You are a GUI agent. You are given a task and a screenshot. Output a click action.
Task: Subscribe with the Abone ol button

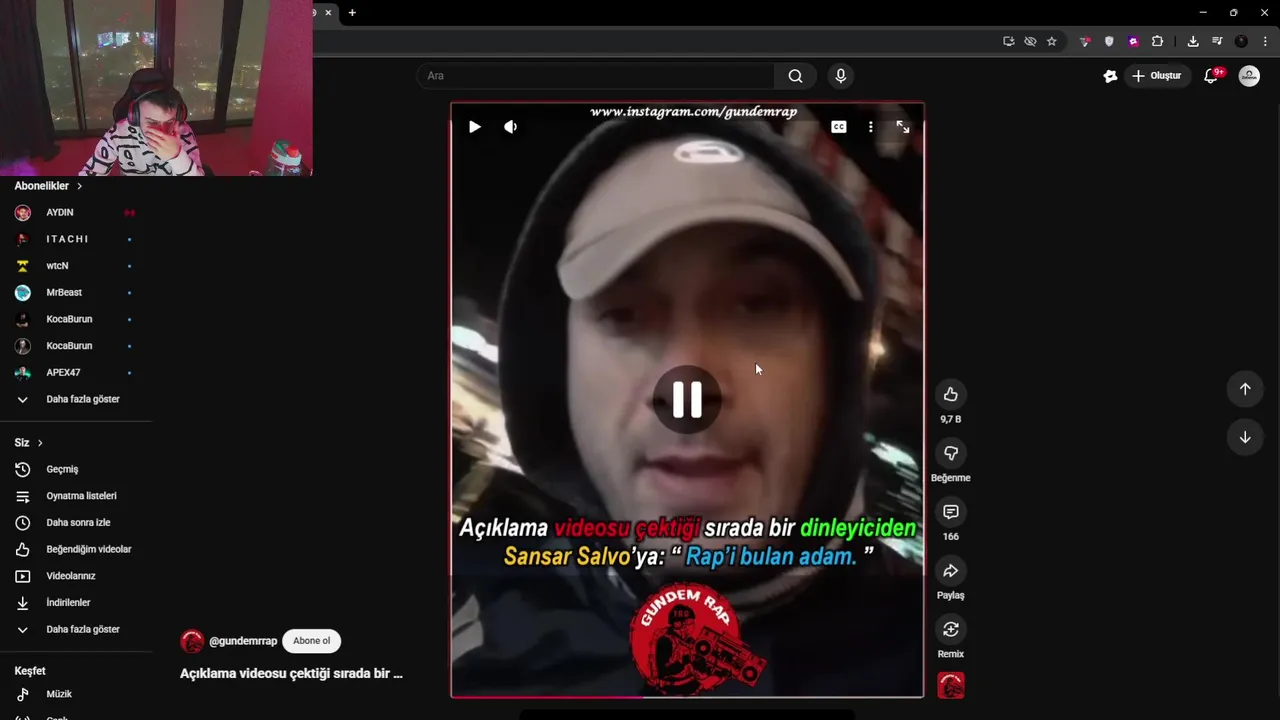coord(311,641)
